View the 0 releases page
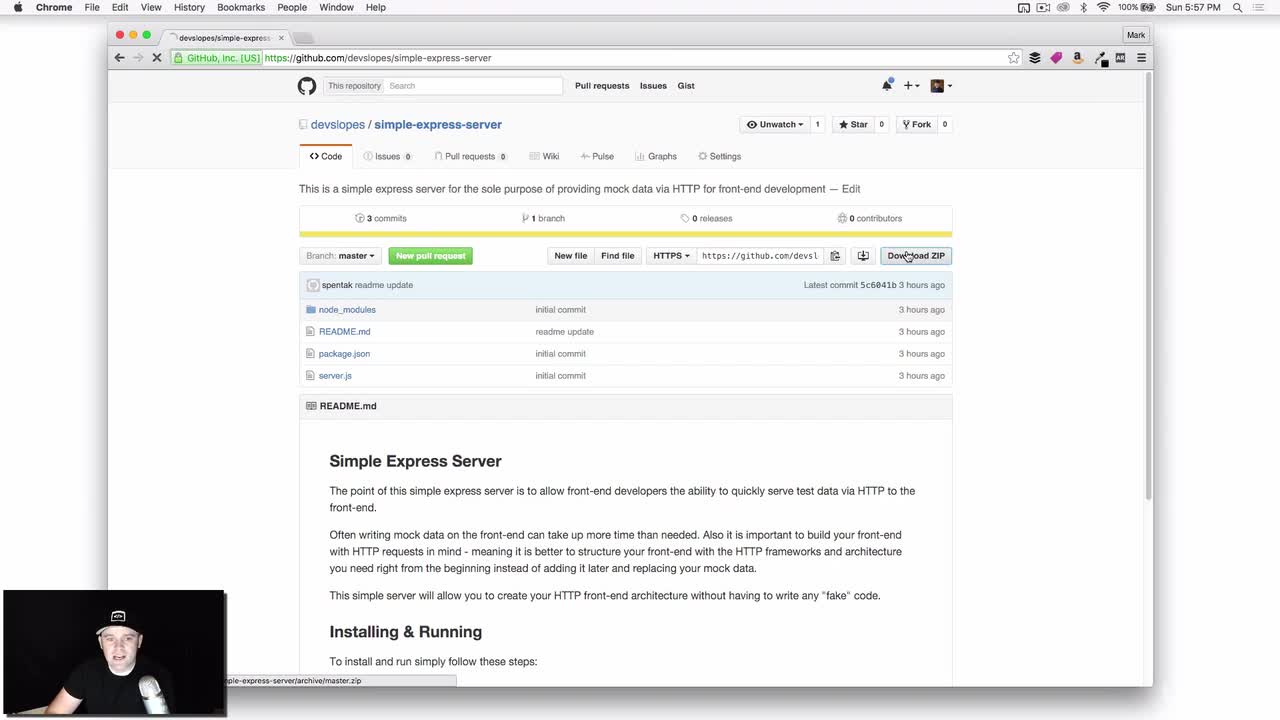 [x=706, y=218]
